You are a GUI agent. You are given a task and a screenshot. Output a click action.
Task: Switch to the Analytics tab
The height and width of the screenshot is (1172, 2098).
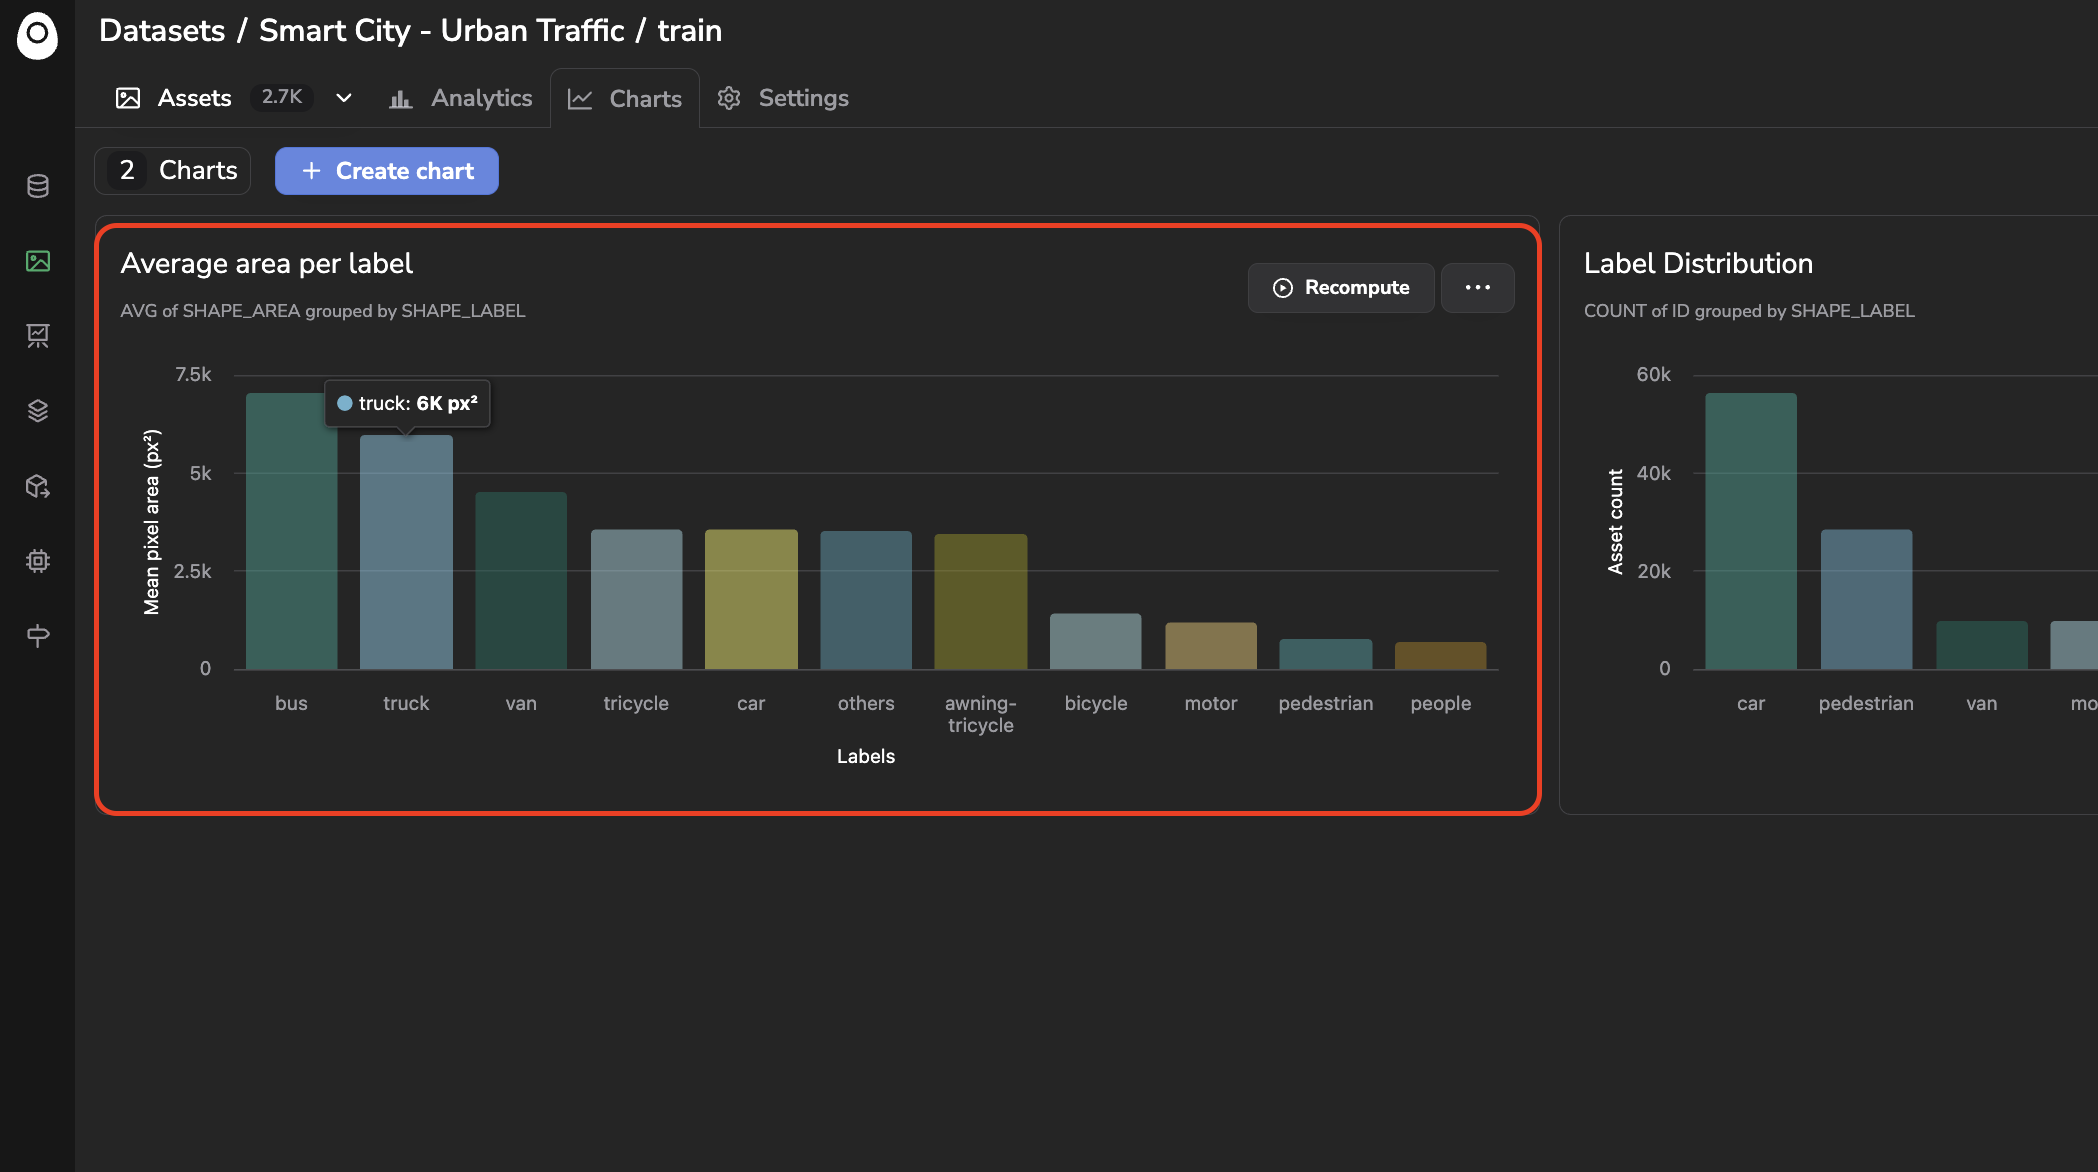[461, 98]
